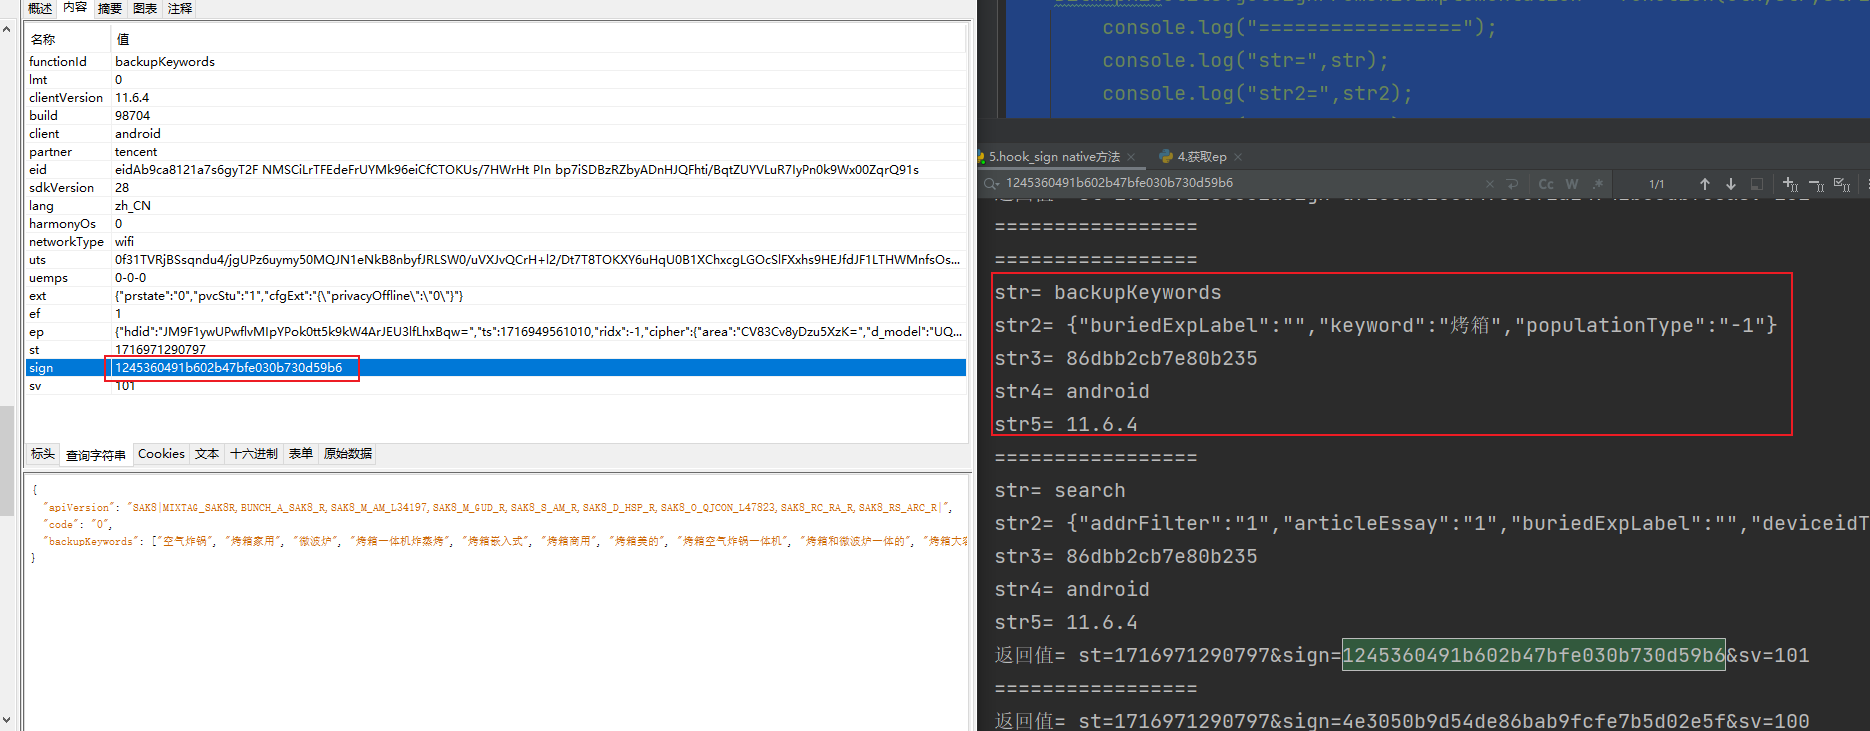Click 'str= backupKeywords' console line
Viewport: 1870px width, 731px height.
(x=1108, y=293)
